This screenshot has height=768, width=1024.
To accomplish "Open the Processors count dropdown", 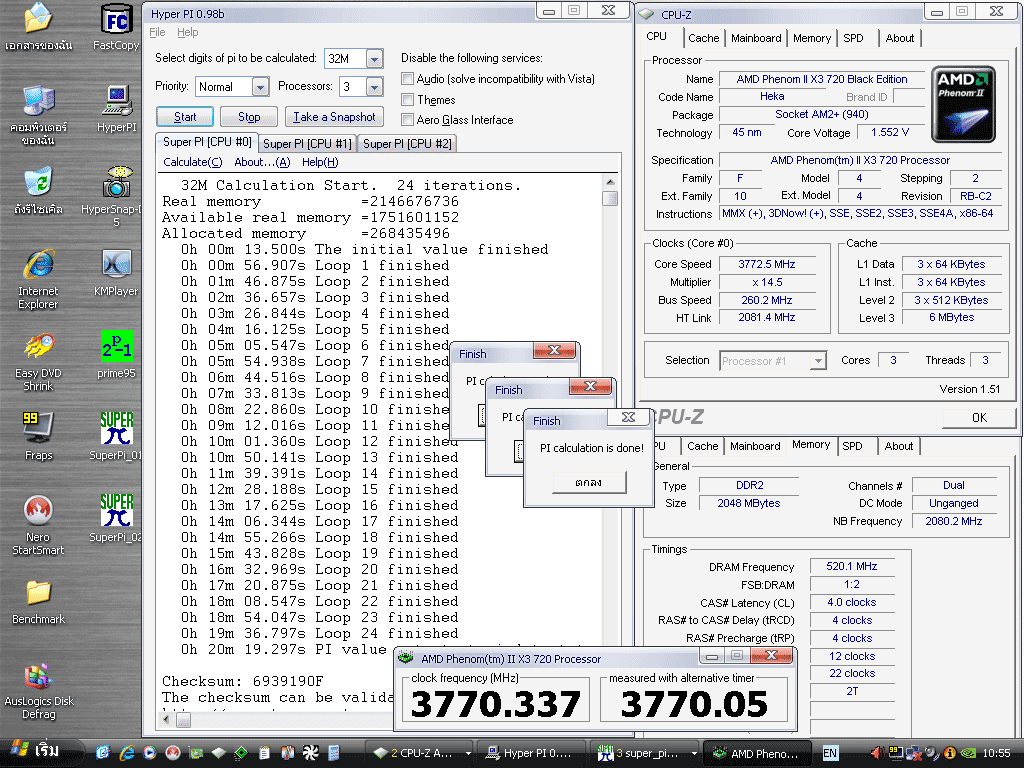I will coord(374,86).
